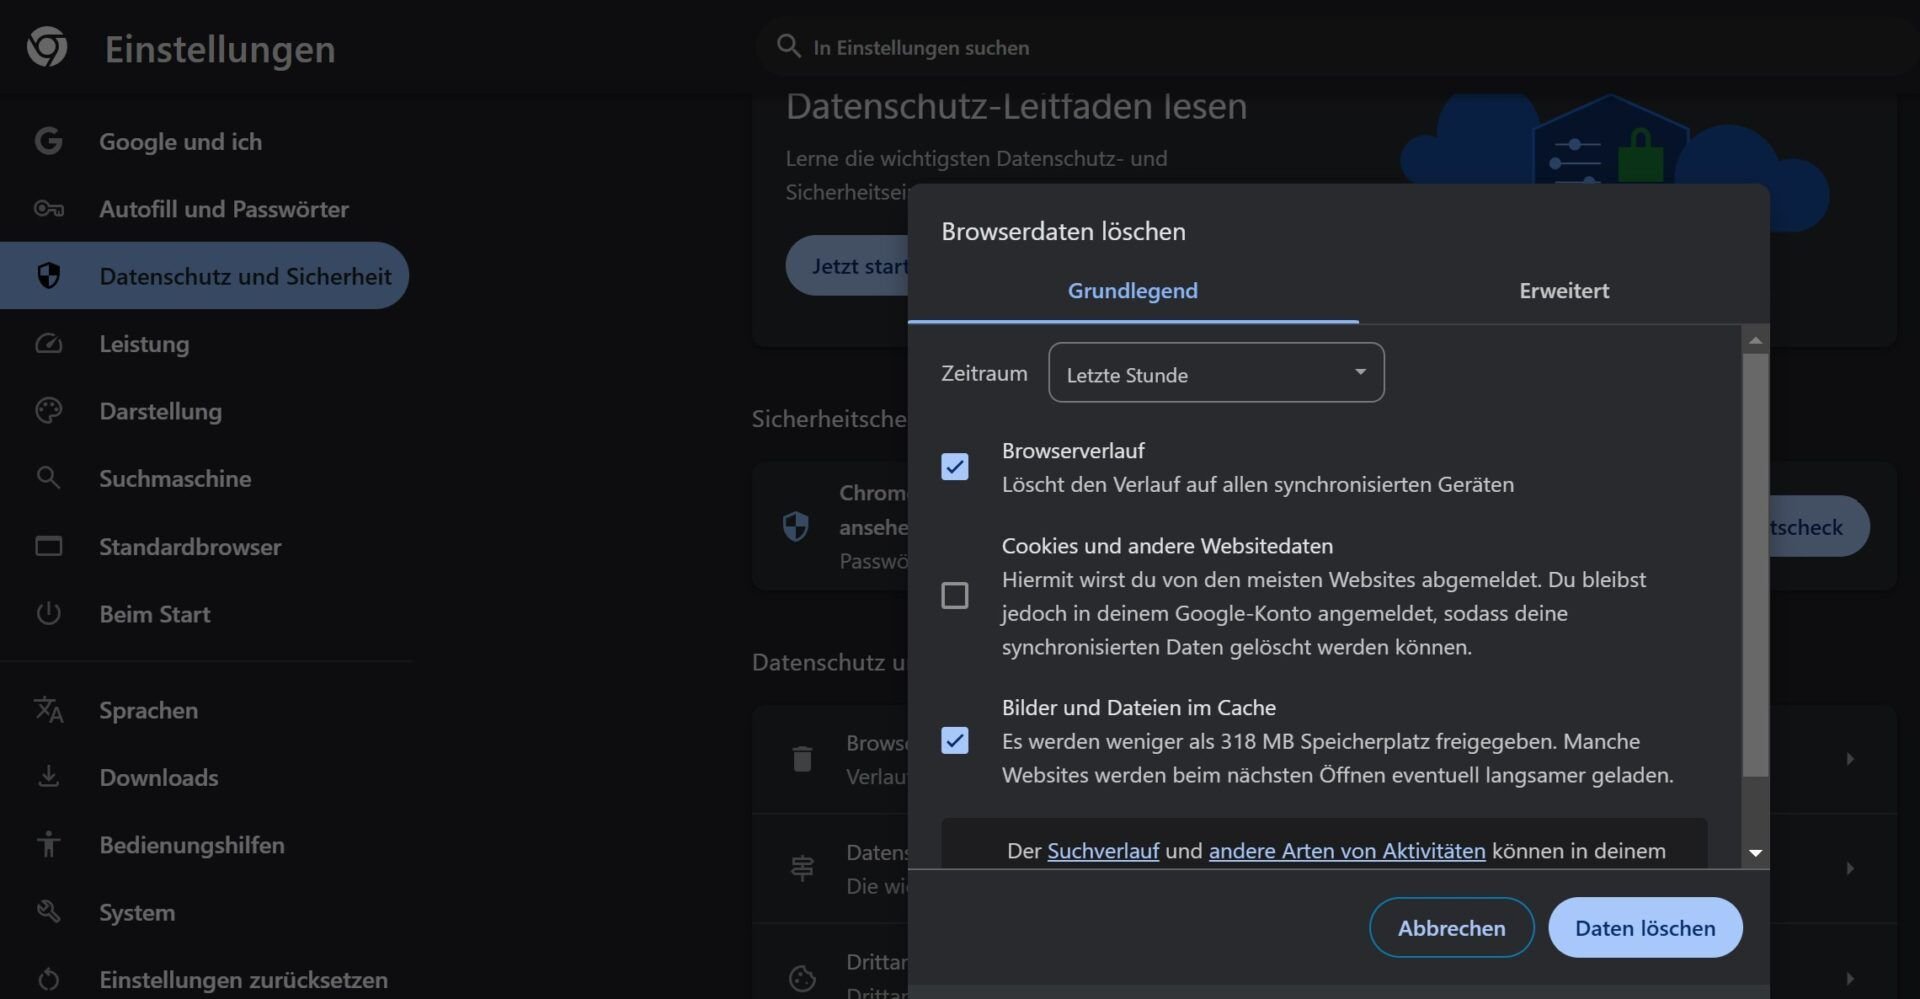Viewport: 1920px width, 999px height.
Task: Open the Suchverlauf link
Action: coord(1103,851)
